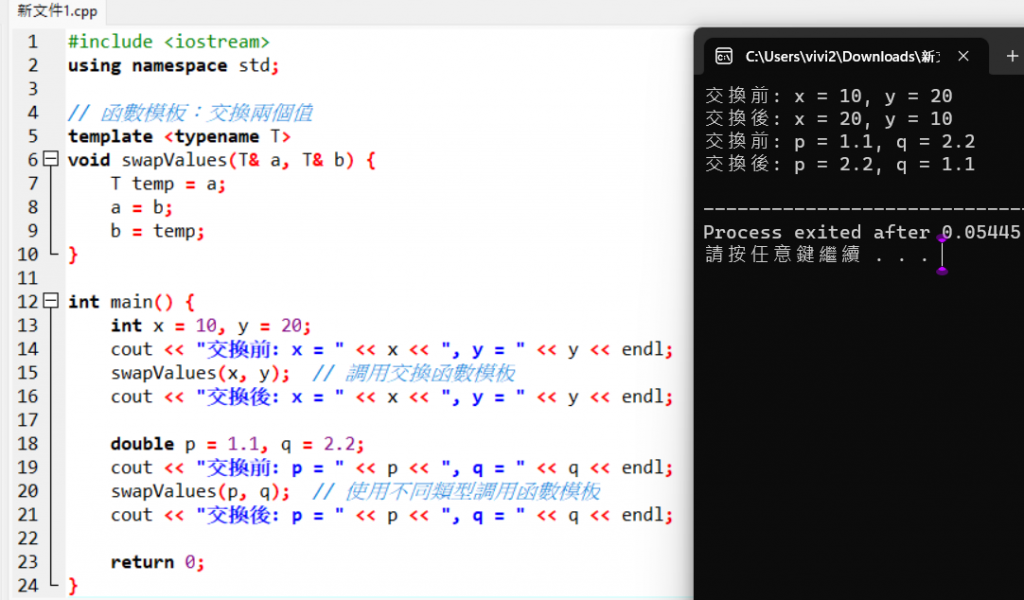Screen dimensions: 1024x600
Task: Click the '#include <iostream>' line
Action: coord(168,42)
